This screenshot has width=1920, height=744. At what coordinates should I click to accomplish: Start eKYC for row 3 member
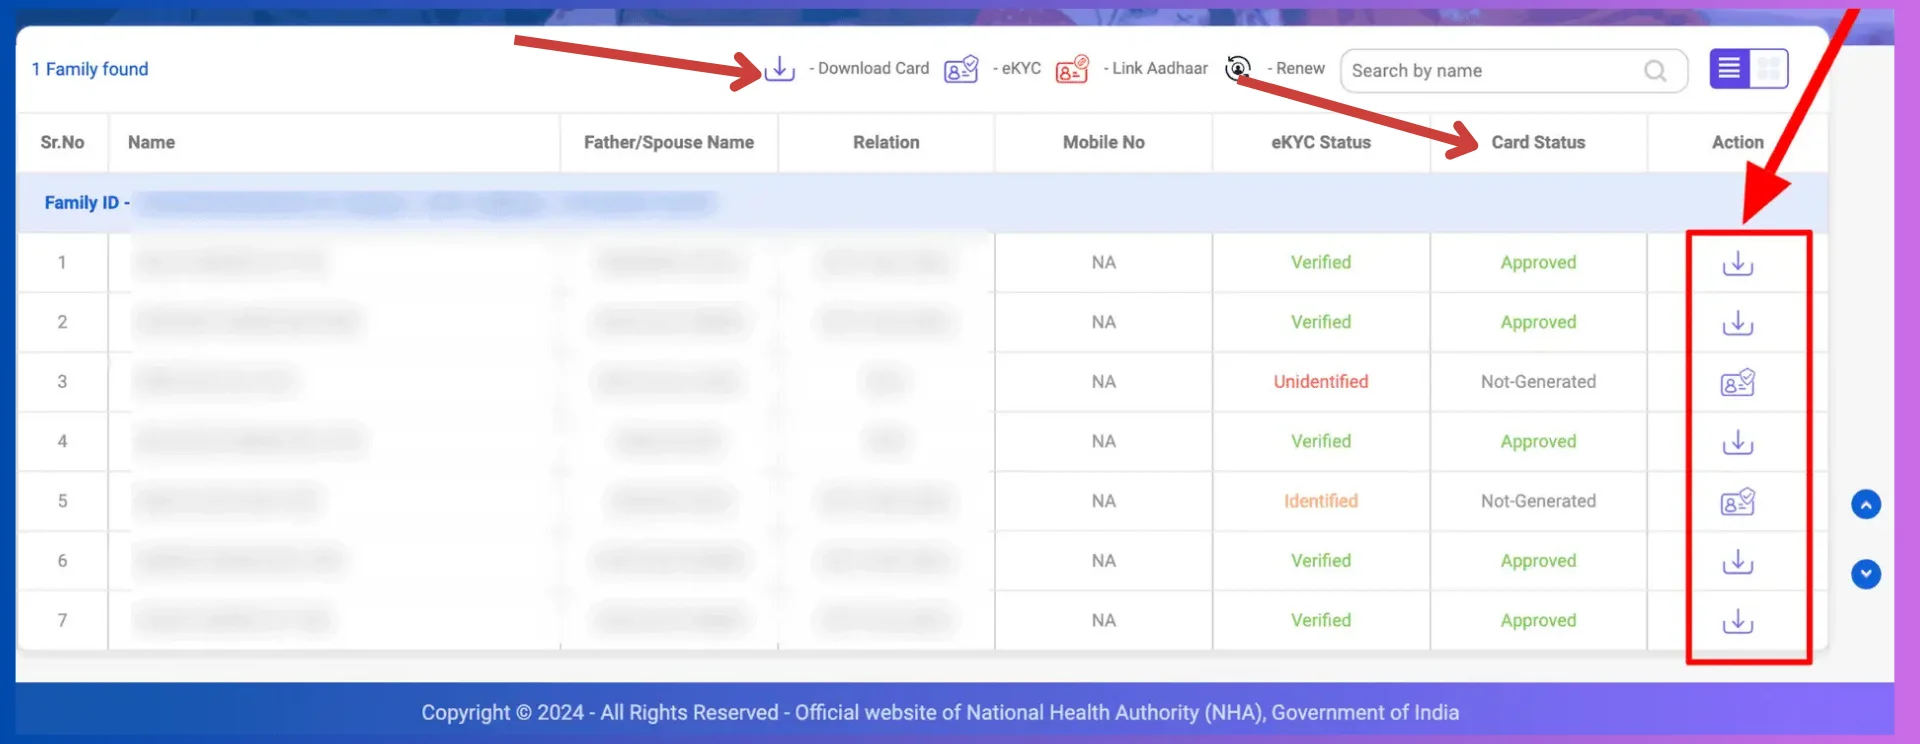(1737, 382)
